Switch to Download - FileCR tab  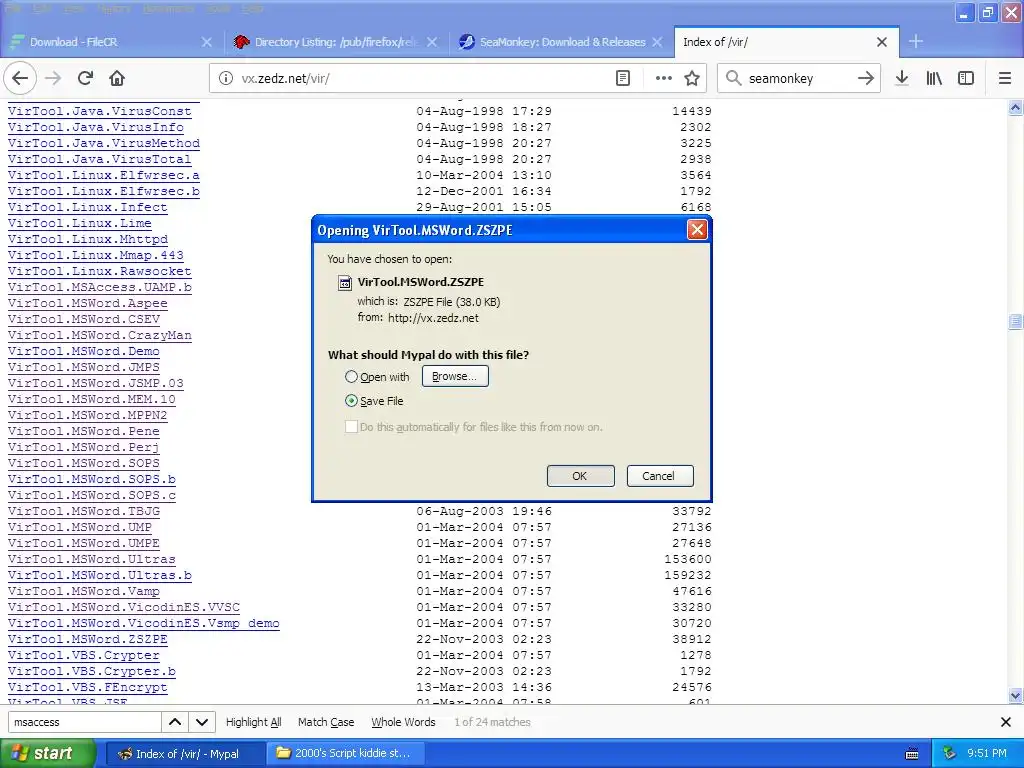point(110,42)
